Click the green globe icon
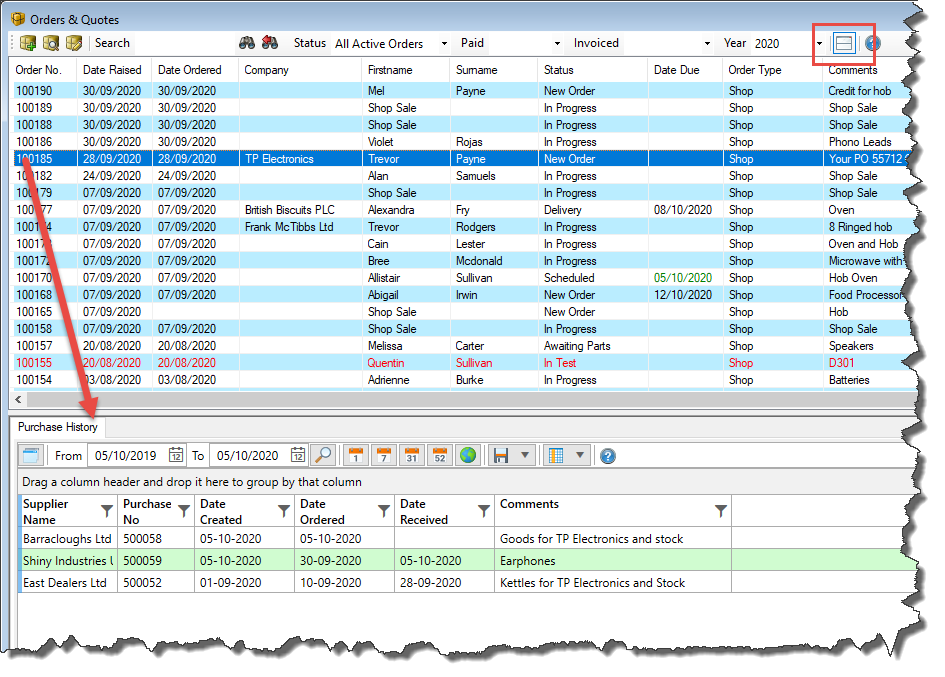This screenshot has width=945, height=677. tap(467, 456)
